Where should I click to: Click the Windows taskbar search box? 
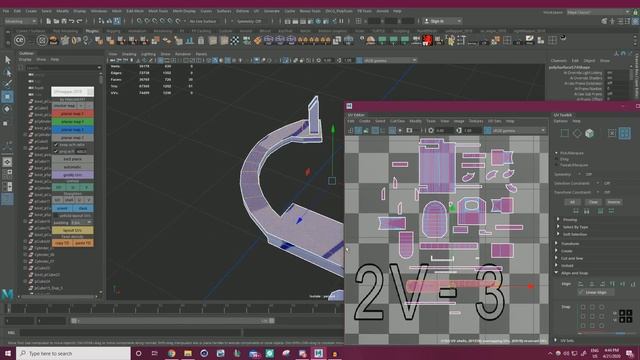(73, 353)
